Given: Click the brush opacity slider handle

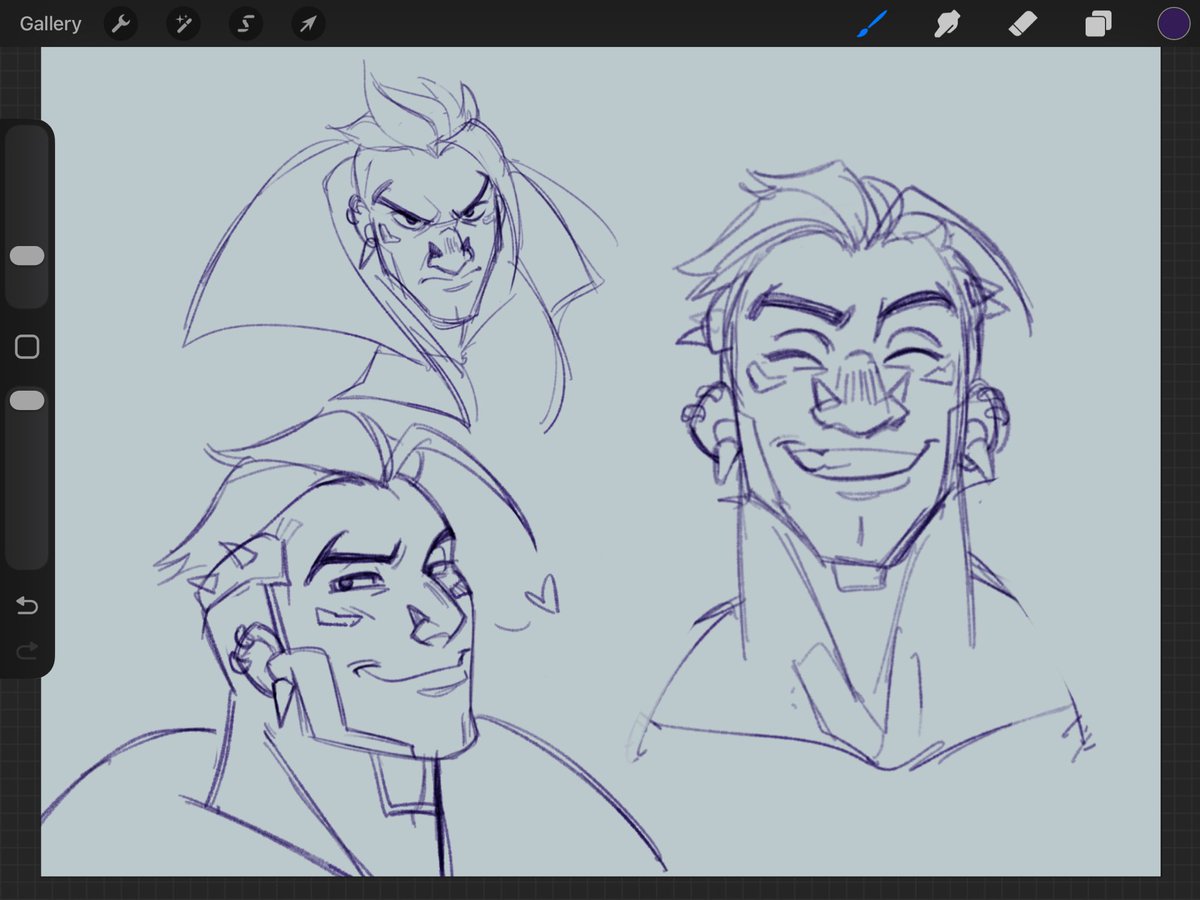Looking at the screenshot, I should [x=27, y=400].
